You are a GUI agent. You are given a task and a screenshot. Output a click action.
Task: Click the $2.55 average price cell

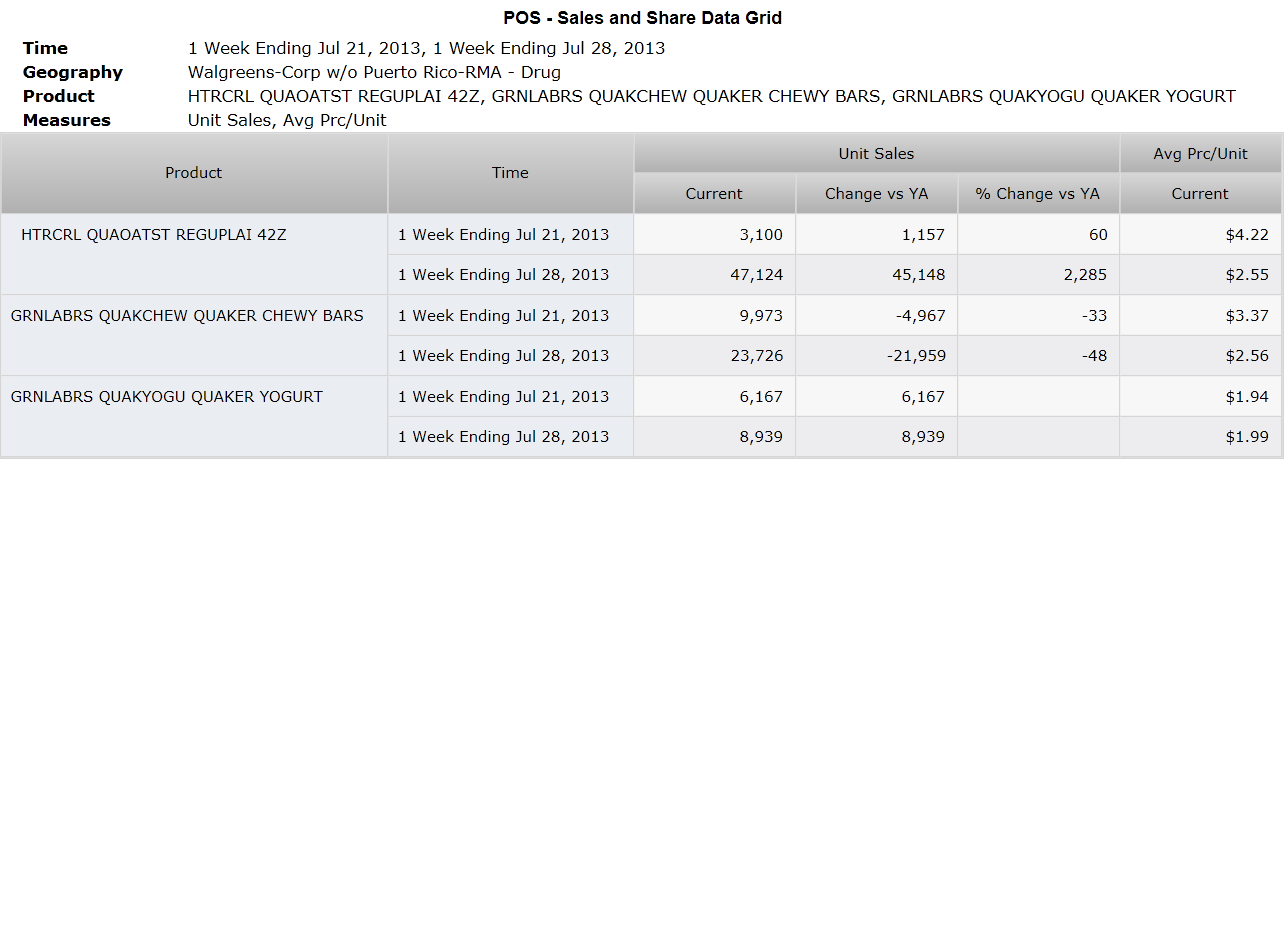click(1200, 274)
